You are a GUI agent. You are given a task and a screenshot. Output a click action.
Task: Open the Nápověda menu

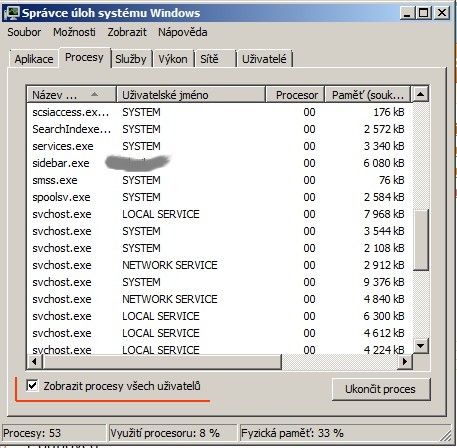tap(182, 32)
